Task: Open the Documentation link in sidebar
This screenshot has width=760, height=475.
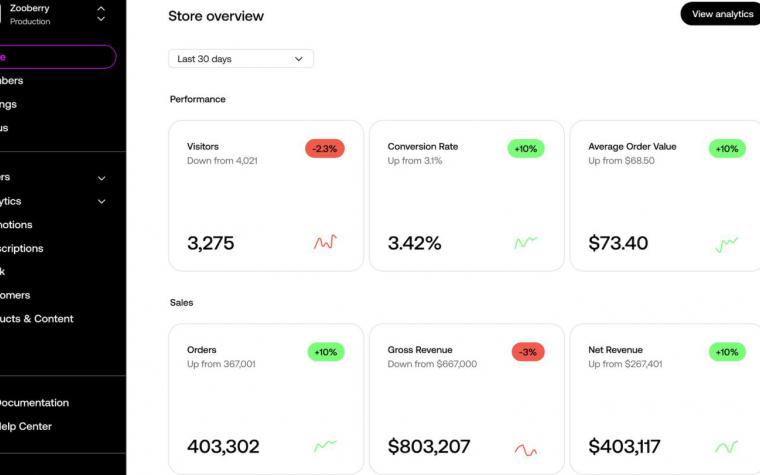Action: tap(33, 402)
